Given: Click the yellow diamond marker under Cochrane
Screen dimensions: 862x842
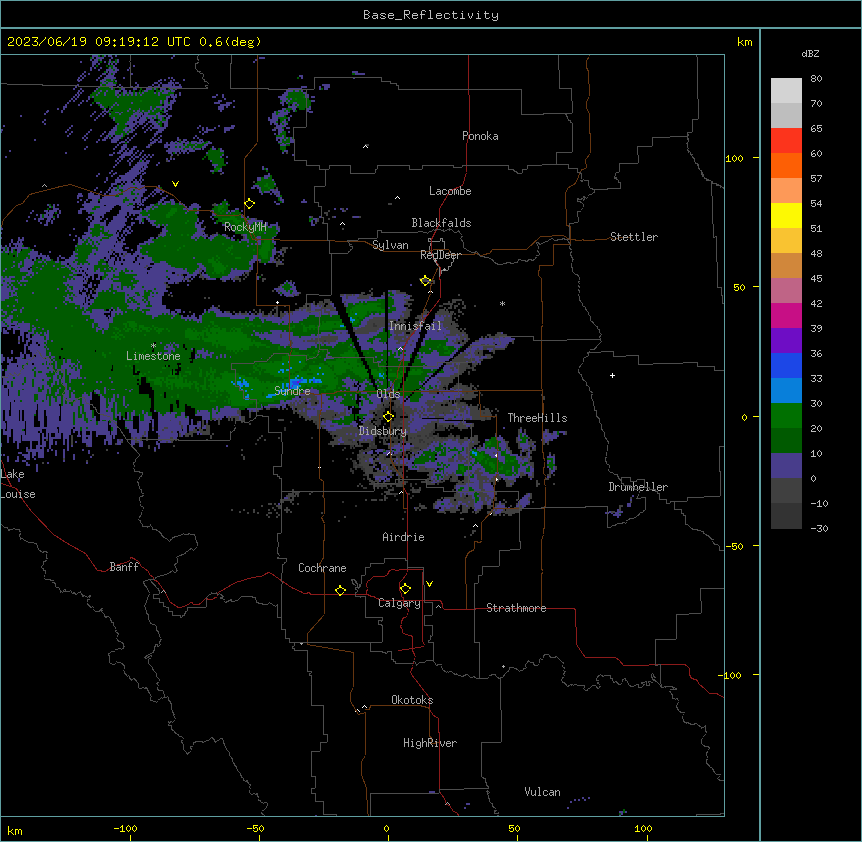Looking at the screenshot, I should pos(340,590).
